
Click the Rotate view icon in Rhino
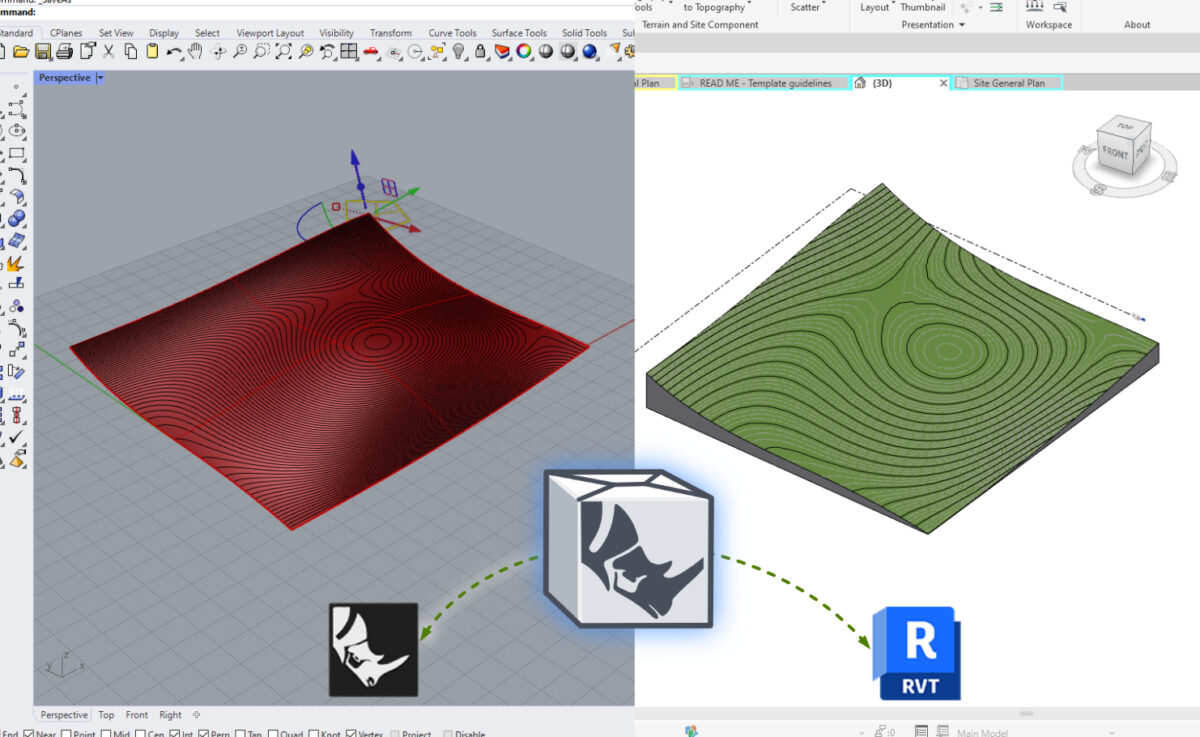pyautogui.click(x=217, y=52)
